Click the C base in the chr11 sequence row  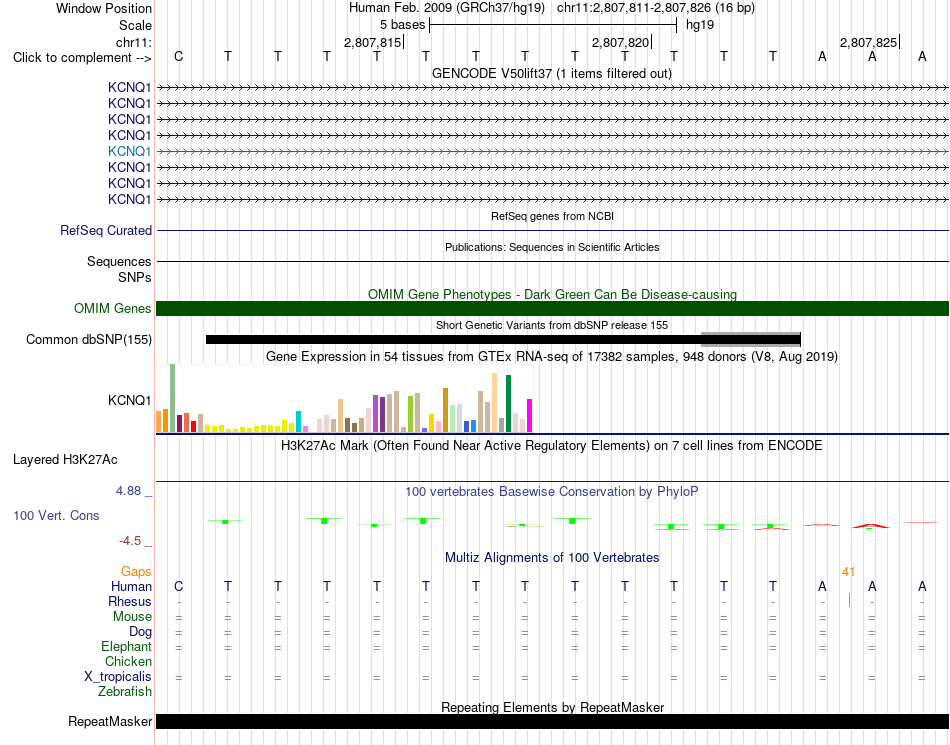[x=178, y=56]
